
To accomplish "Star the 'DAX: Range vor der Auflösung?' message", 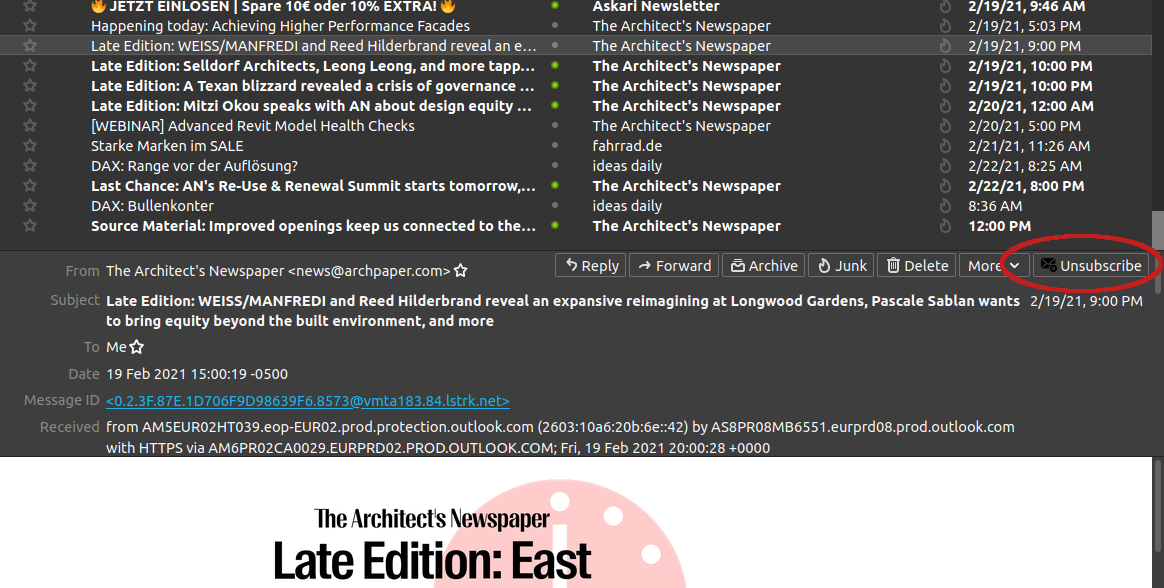I will (x=30, y=166).
